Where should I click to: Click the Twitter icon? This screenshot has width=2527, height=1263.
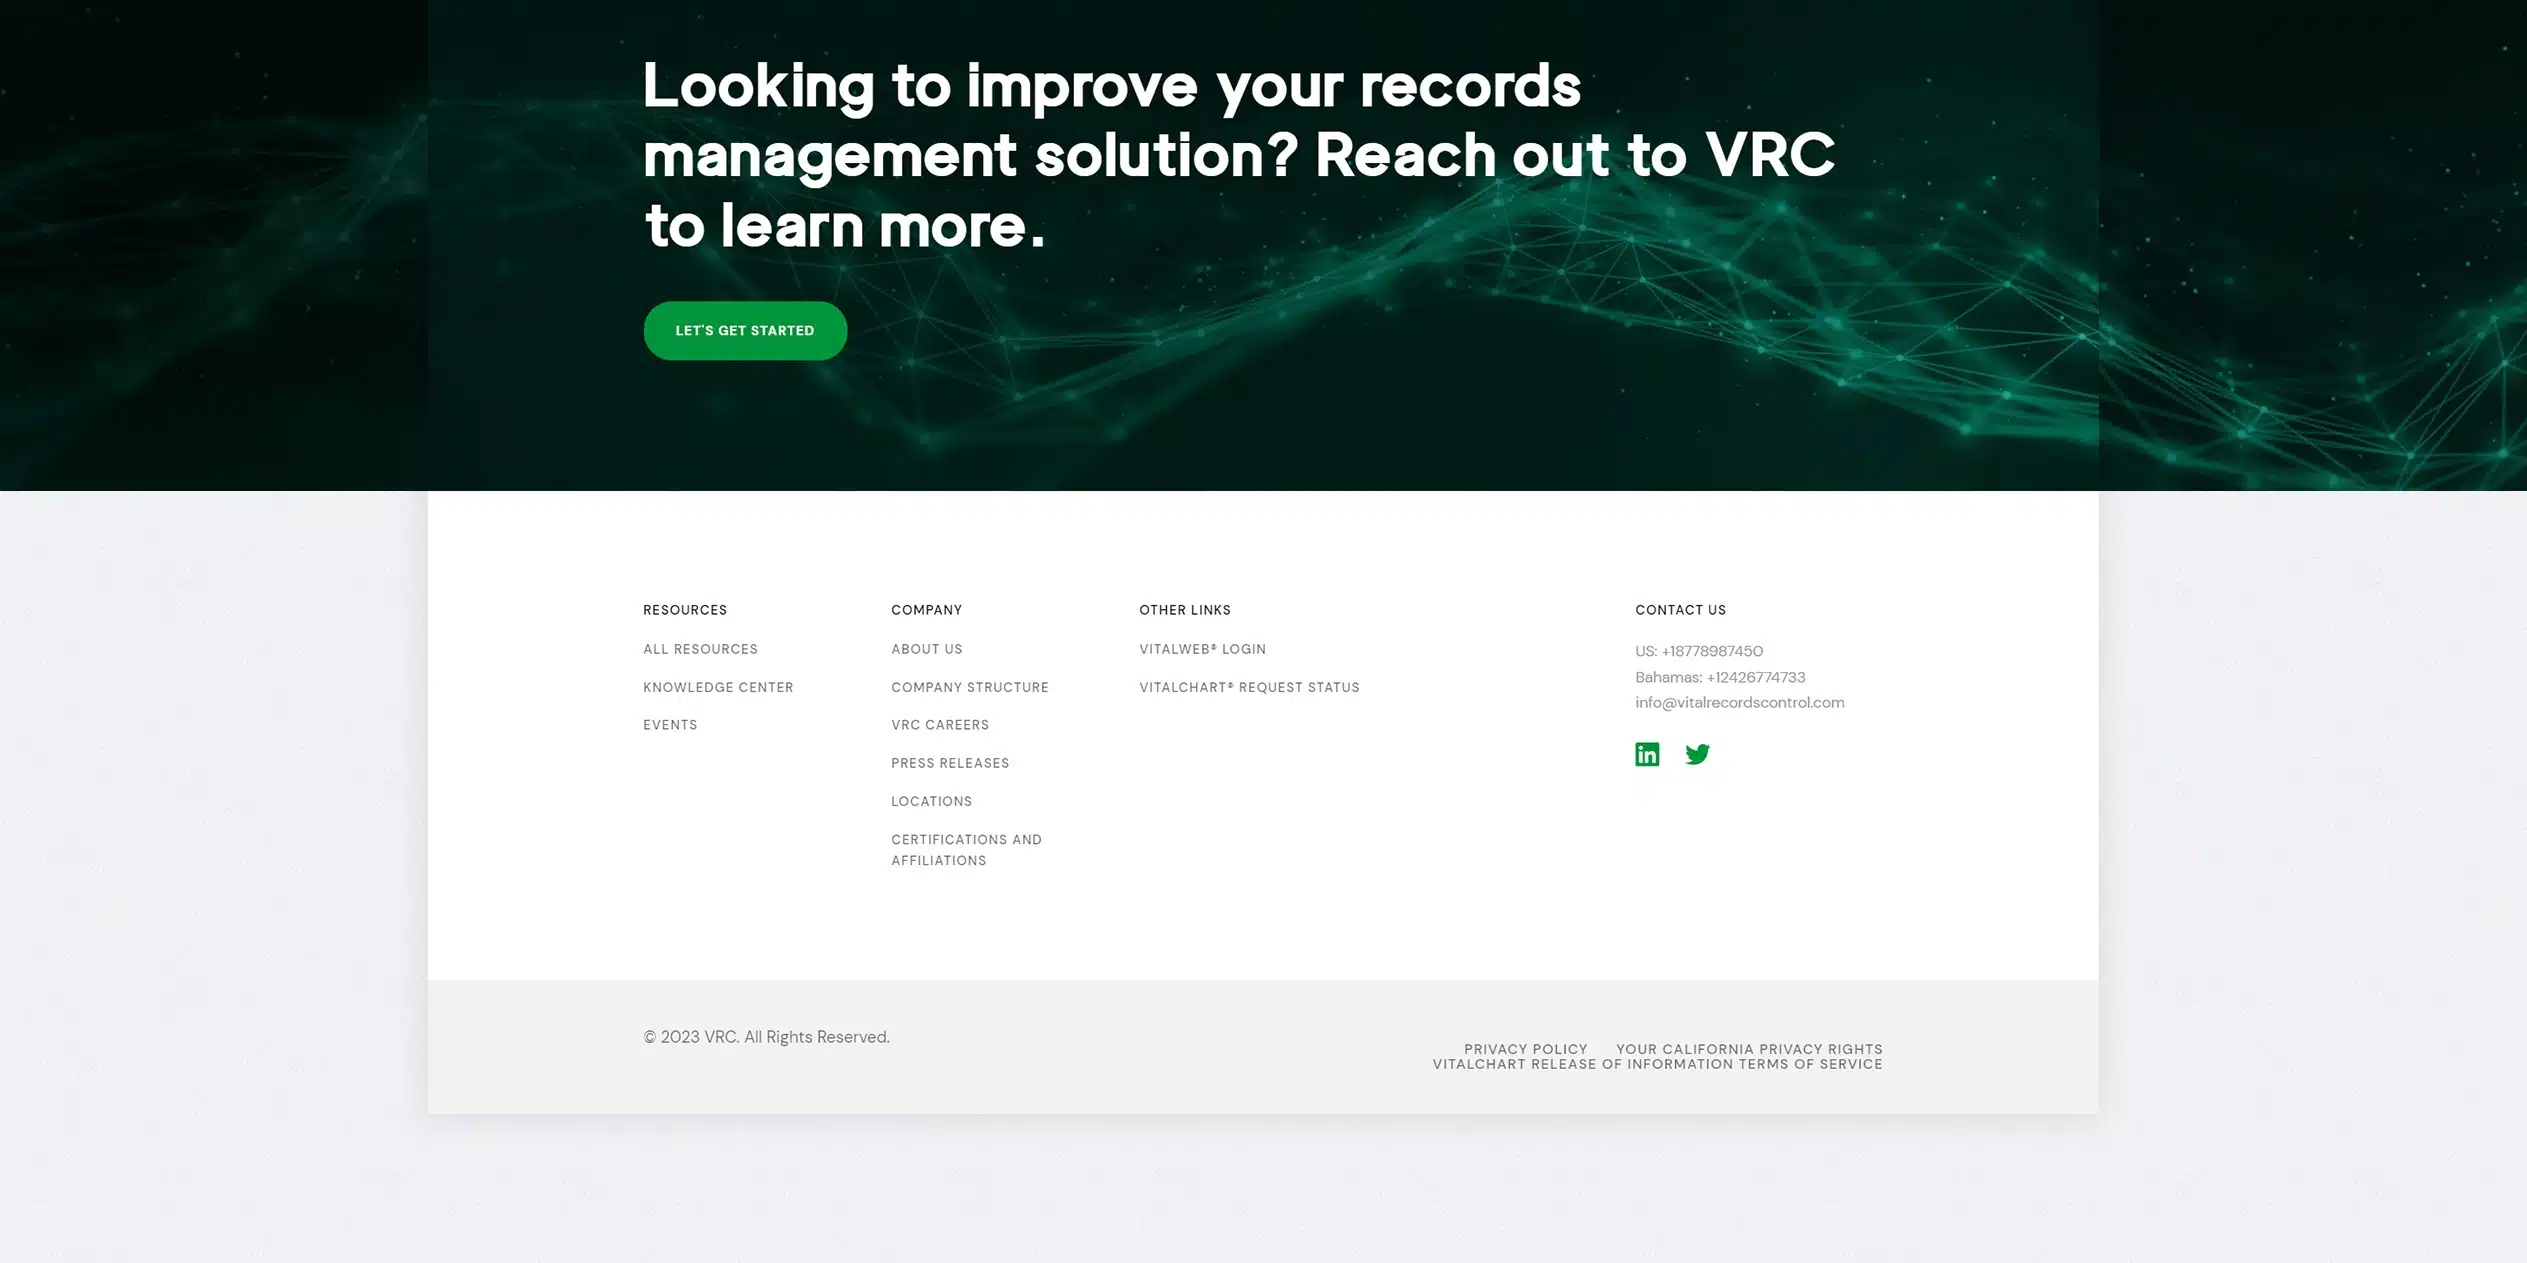pos(1697,754)
